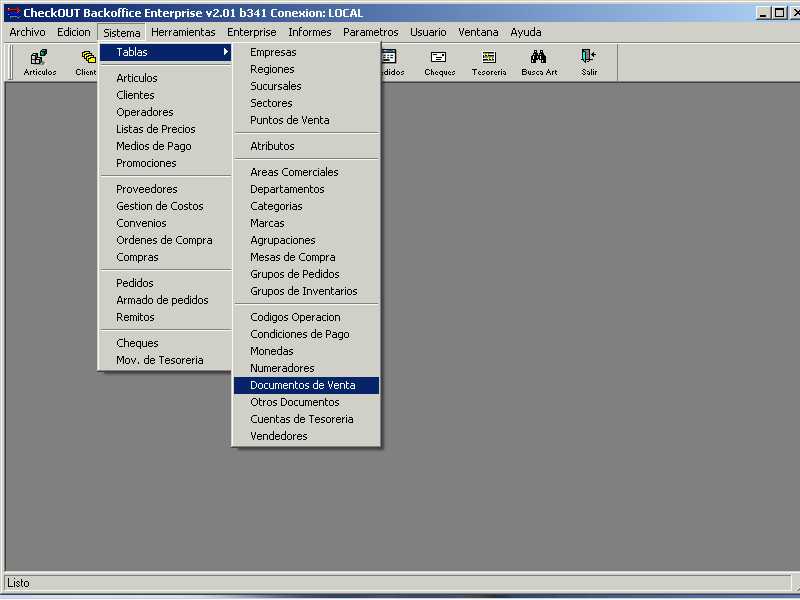Open Atributos from the submenu
The height and width of the screenshot is (600, 800).
(x=306, y=146)
